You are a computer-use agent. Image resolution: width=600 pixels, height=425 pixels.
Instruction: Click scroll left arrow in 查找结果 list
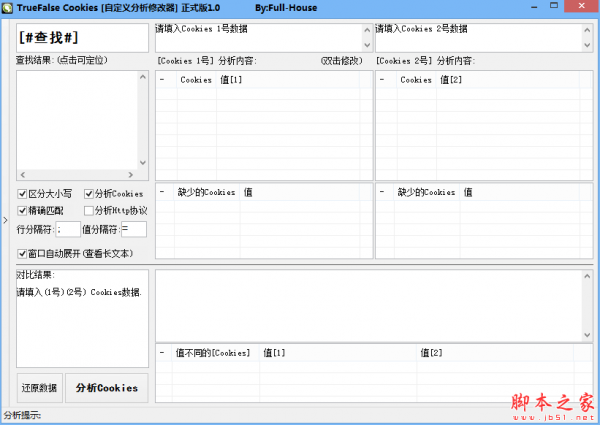tap(23, 175)
